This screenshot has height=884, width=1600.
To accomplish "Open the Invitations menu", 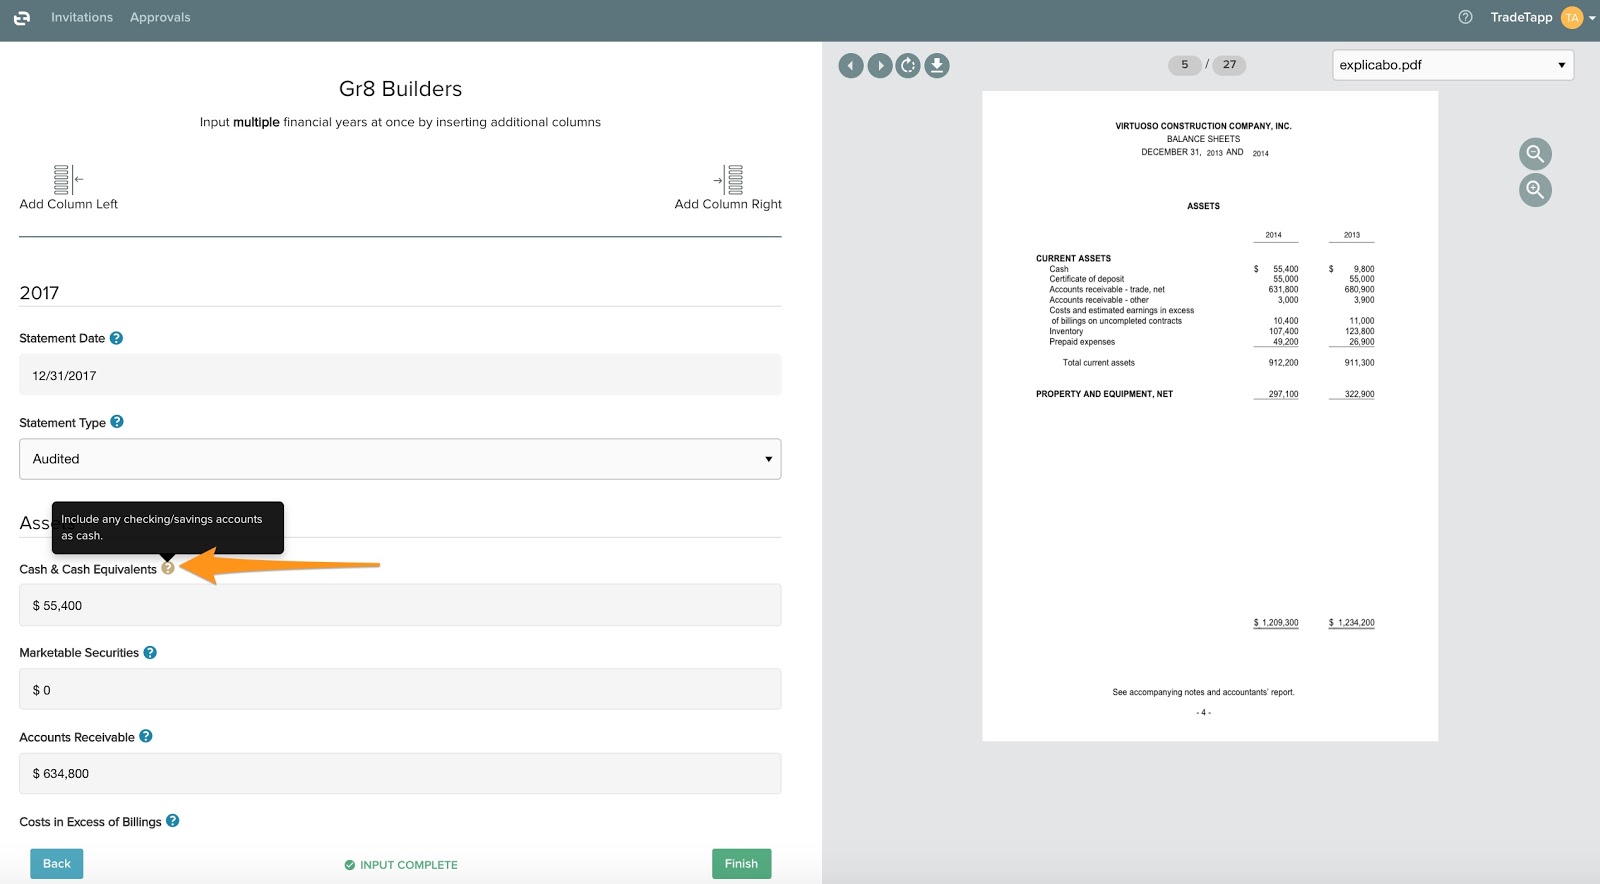I will (x=82, y=17).
